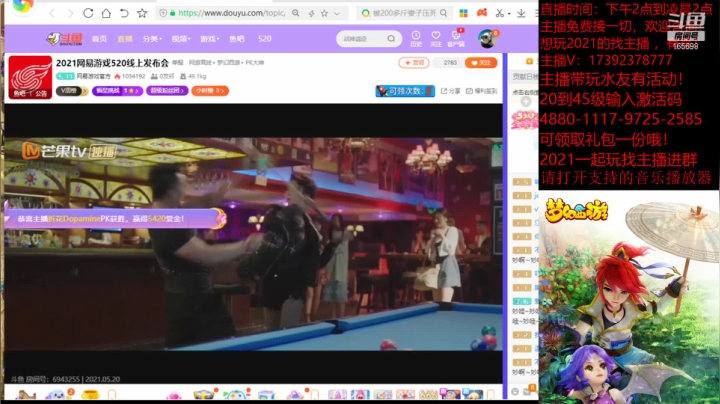Expand the 视频 navigation dropdown

(x=180, y=39)
